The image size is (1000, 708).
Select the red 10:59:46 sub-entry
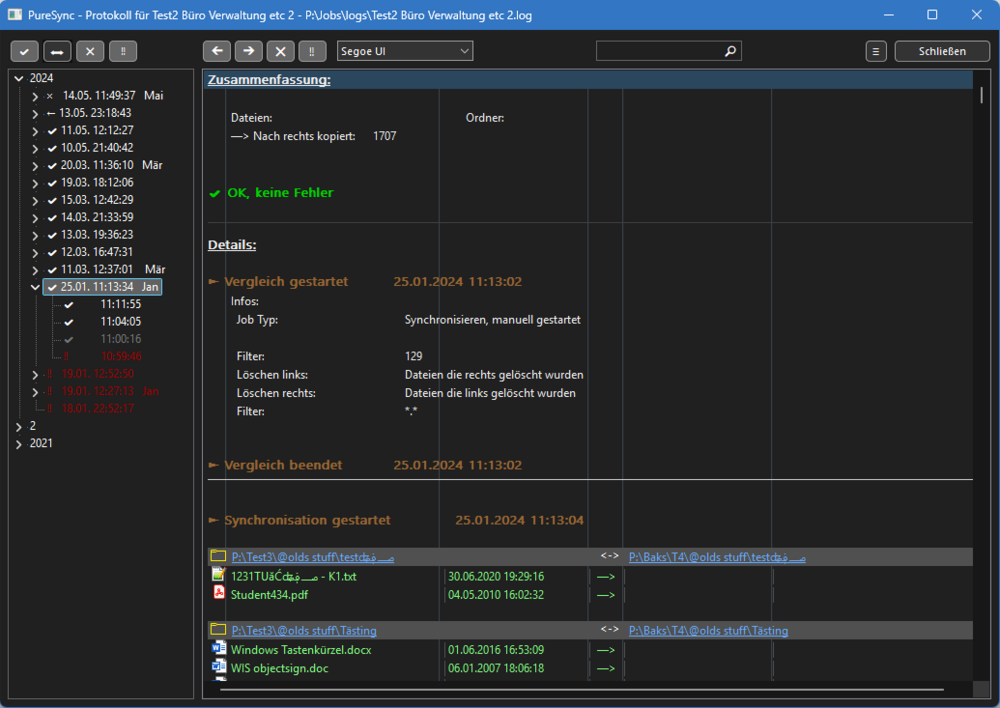[x=121, y=356]
